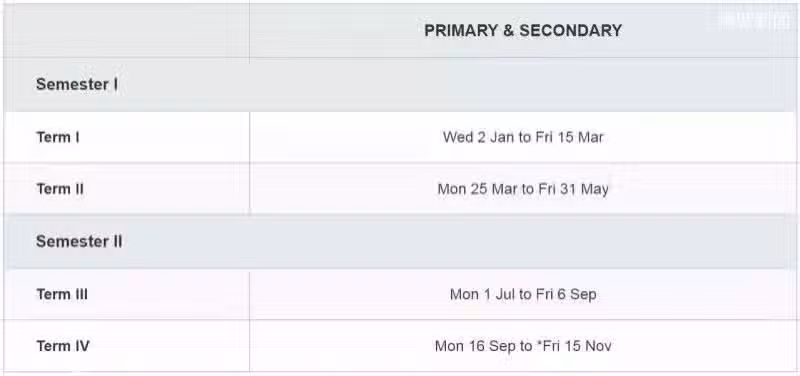Select Mon 1 Jul to Fri 6 Sep cell
This screenshot has width=800, height=376.
(x=523, y=294)
